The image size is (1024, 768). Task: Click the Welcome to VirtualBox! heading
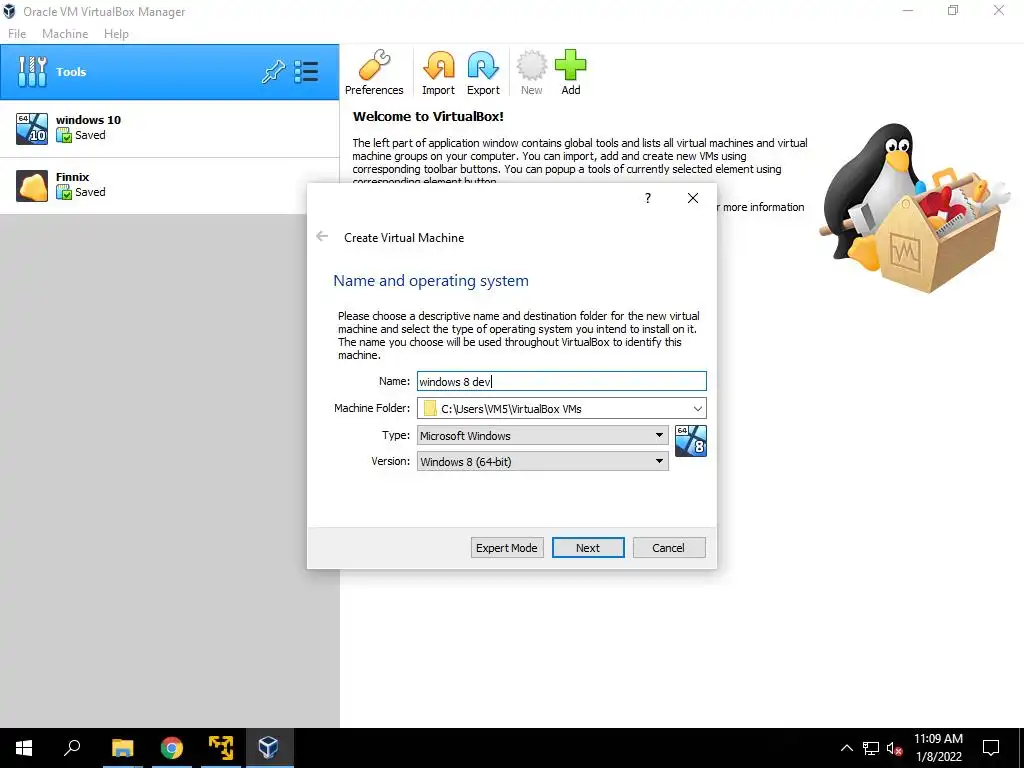pyautogui.click(x=428, y=117)
